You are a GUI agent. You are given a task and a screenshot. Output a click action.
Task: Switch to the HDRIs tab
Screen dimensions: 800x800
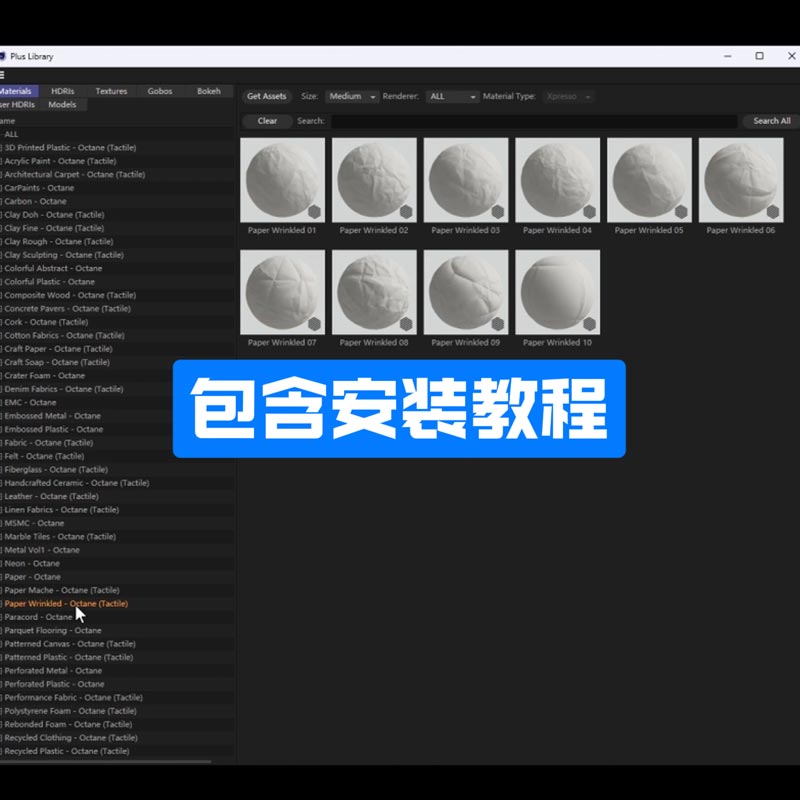pos(63,91)
